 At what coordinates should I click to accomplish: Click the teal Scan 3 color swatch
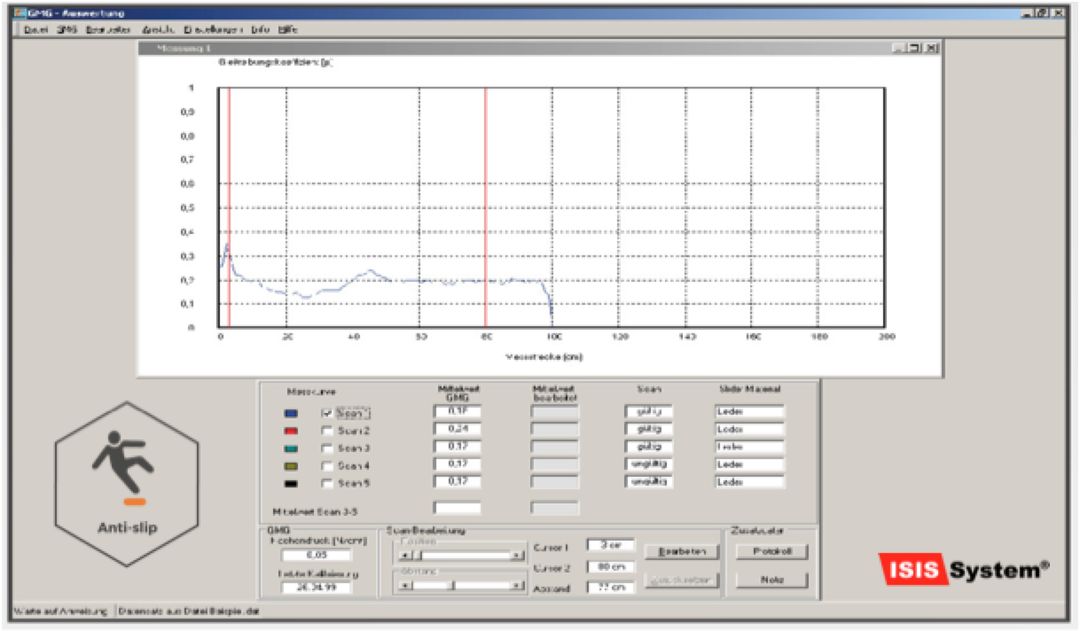point(291,448)
